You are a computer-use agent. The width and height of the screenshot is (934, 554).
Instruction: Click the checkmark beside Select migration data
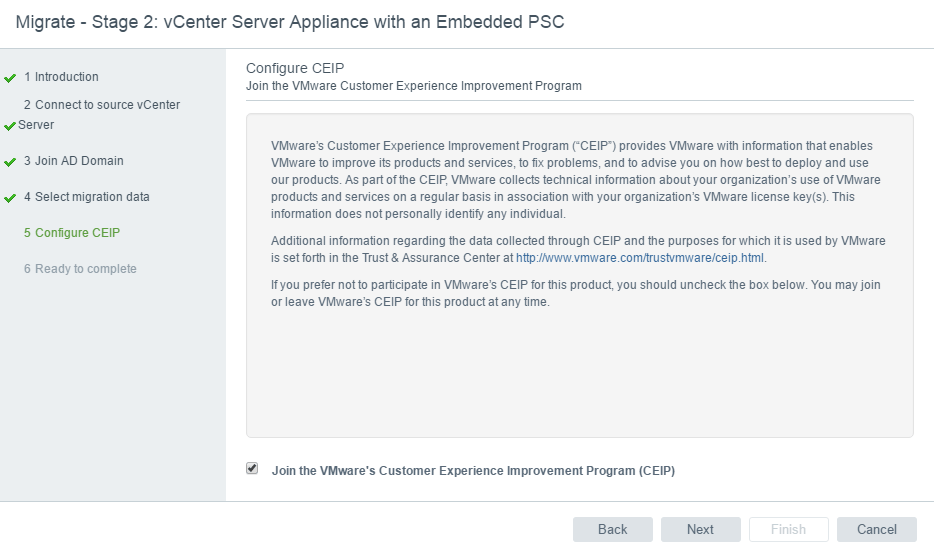click(x=10, y=198)
